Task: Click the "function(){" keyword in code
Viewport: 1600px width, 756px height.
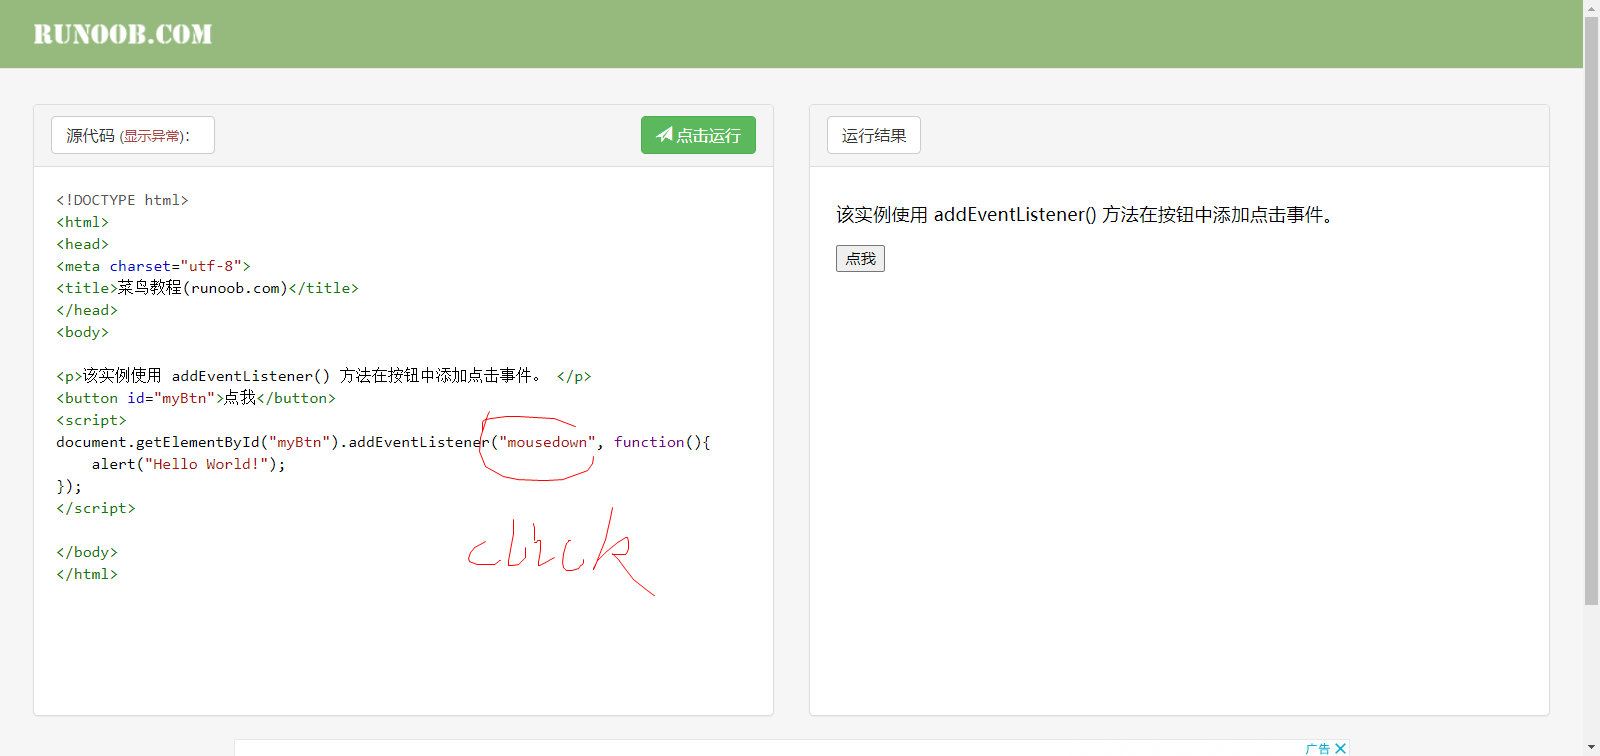Action: click(x=662, y=442)
